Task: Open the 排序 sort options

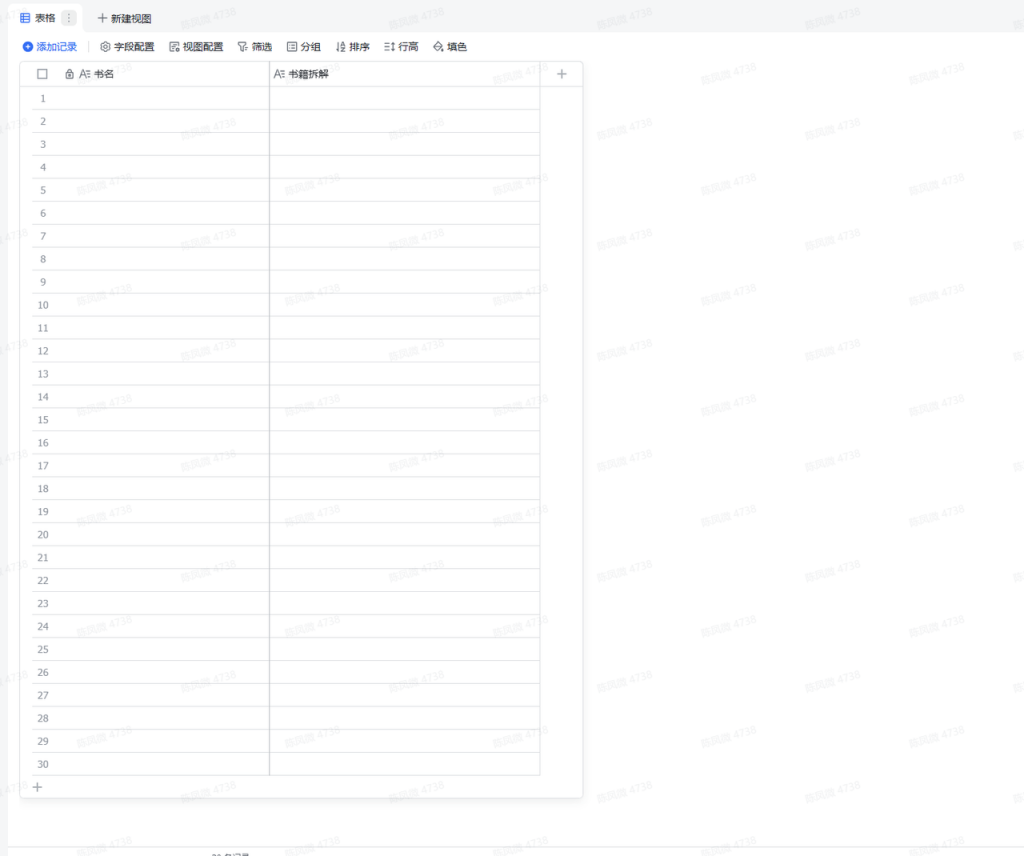Action: (353, 47)
